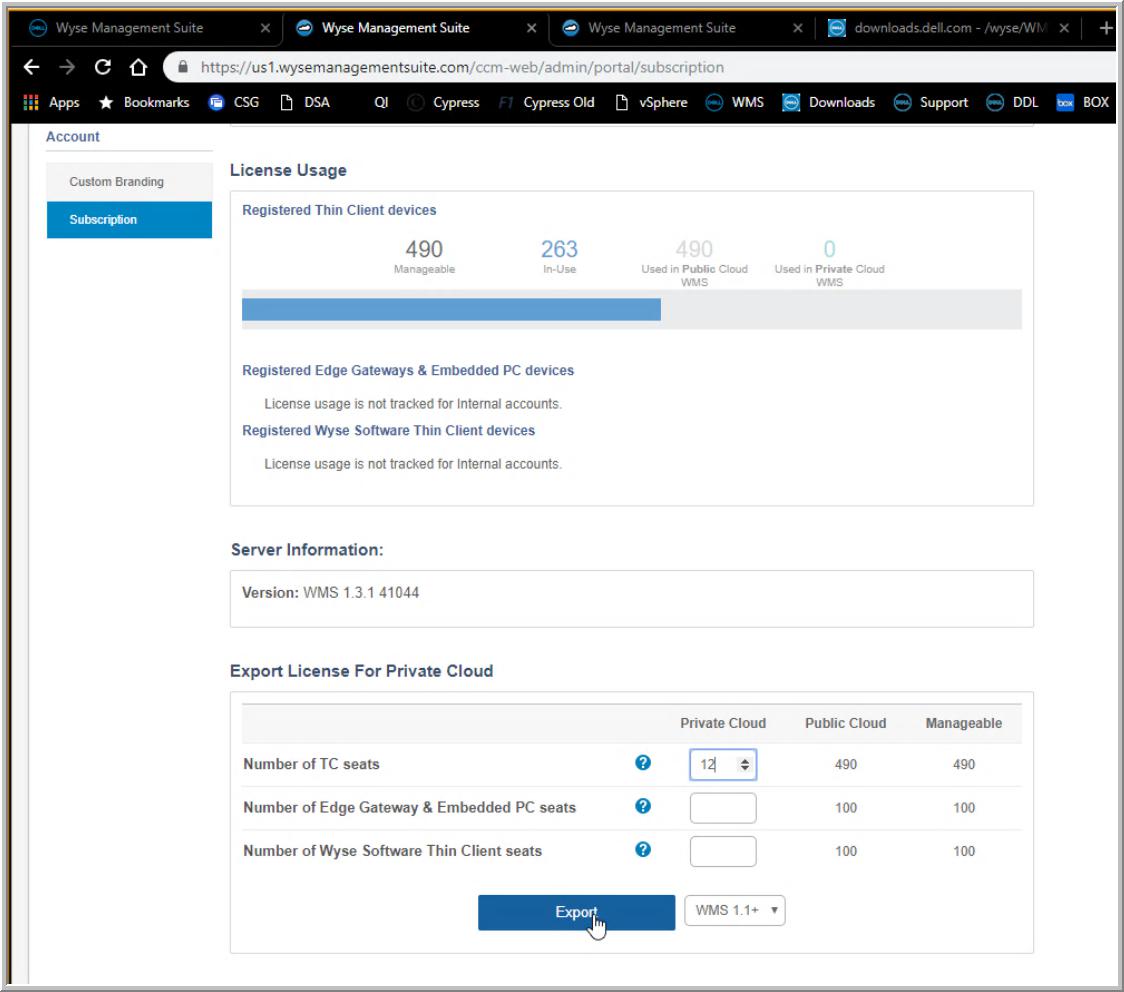The width and height of the screenshot is (1124, 992).
Task: Click the browser forward arrow
Action: click(x=67, y=67)
